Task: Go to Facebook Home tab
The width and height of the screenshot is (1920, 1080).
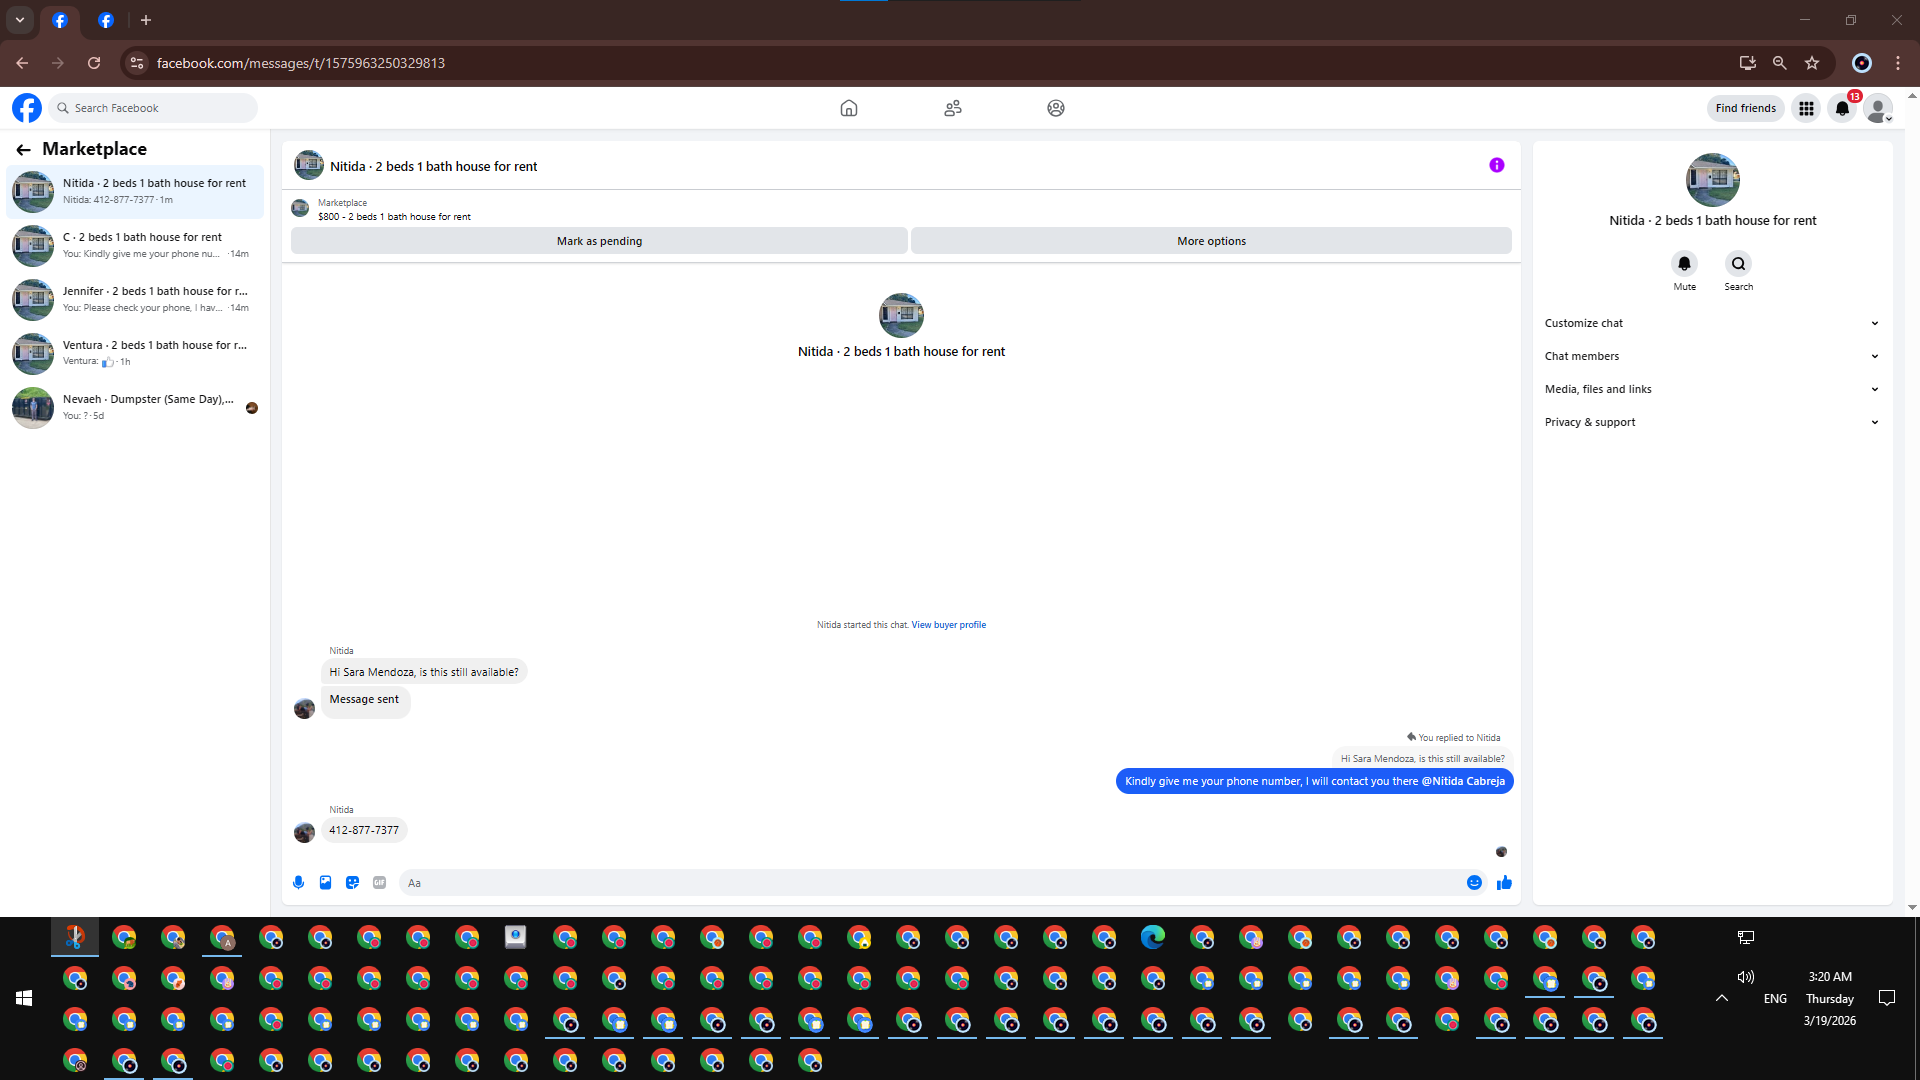Action: [x=848, y=108]
